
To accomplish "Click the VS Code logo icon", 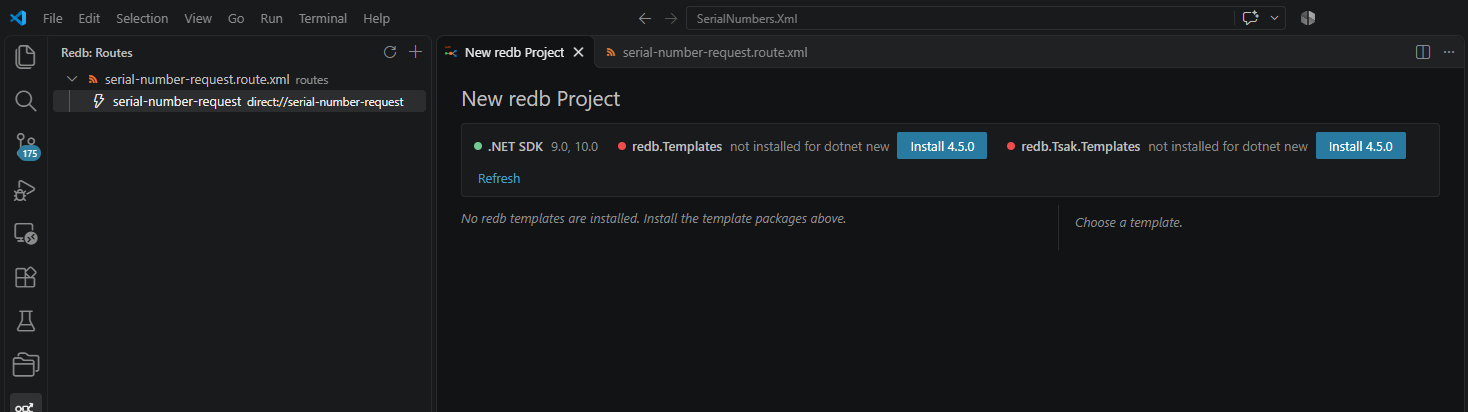I will (17, 18).
